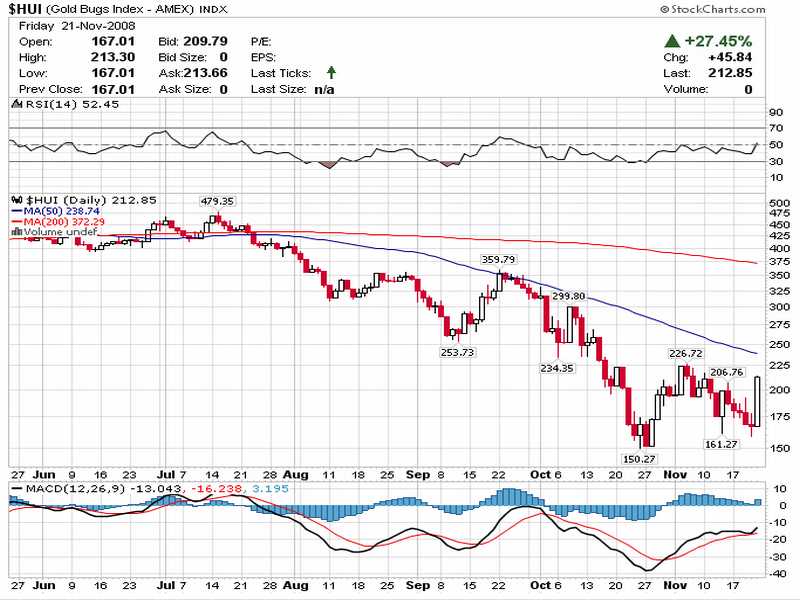Click the 359.79 high price label
Viewport: 800px width, 600px height.
[x=498, y=260]
